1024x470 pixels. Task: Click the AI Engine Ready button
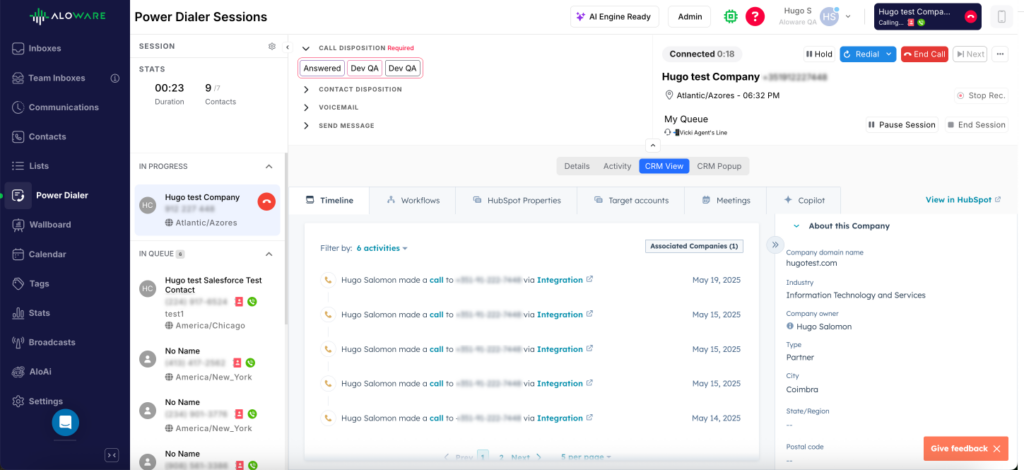tap(614, 17)
